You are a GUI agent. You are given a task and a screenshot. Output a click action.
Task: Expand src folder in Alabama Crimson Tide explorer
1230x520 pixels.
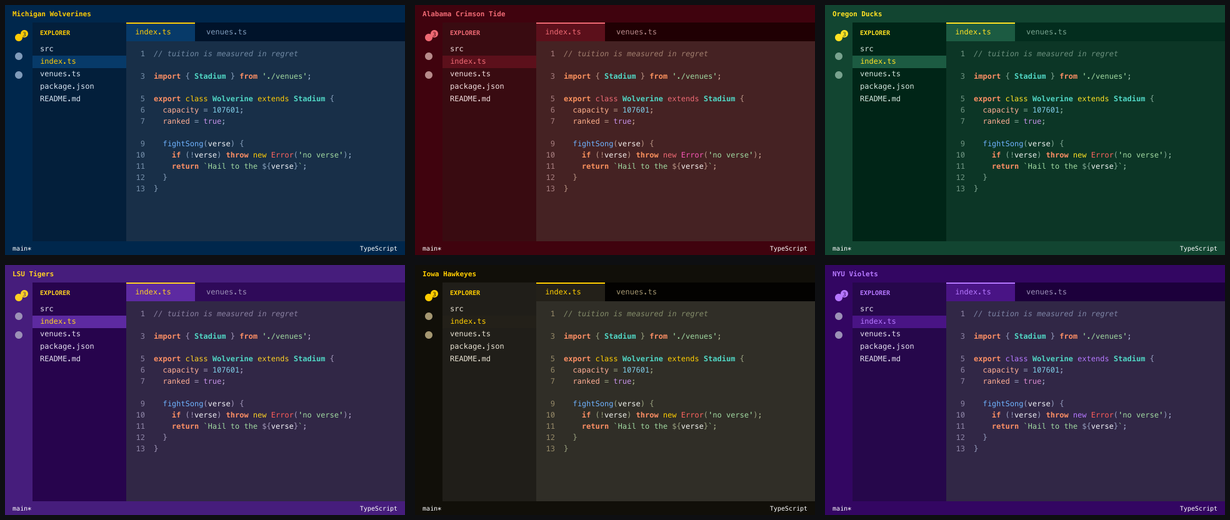tap(489, 49)
